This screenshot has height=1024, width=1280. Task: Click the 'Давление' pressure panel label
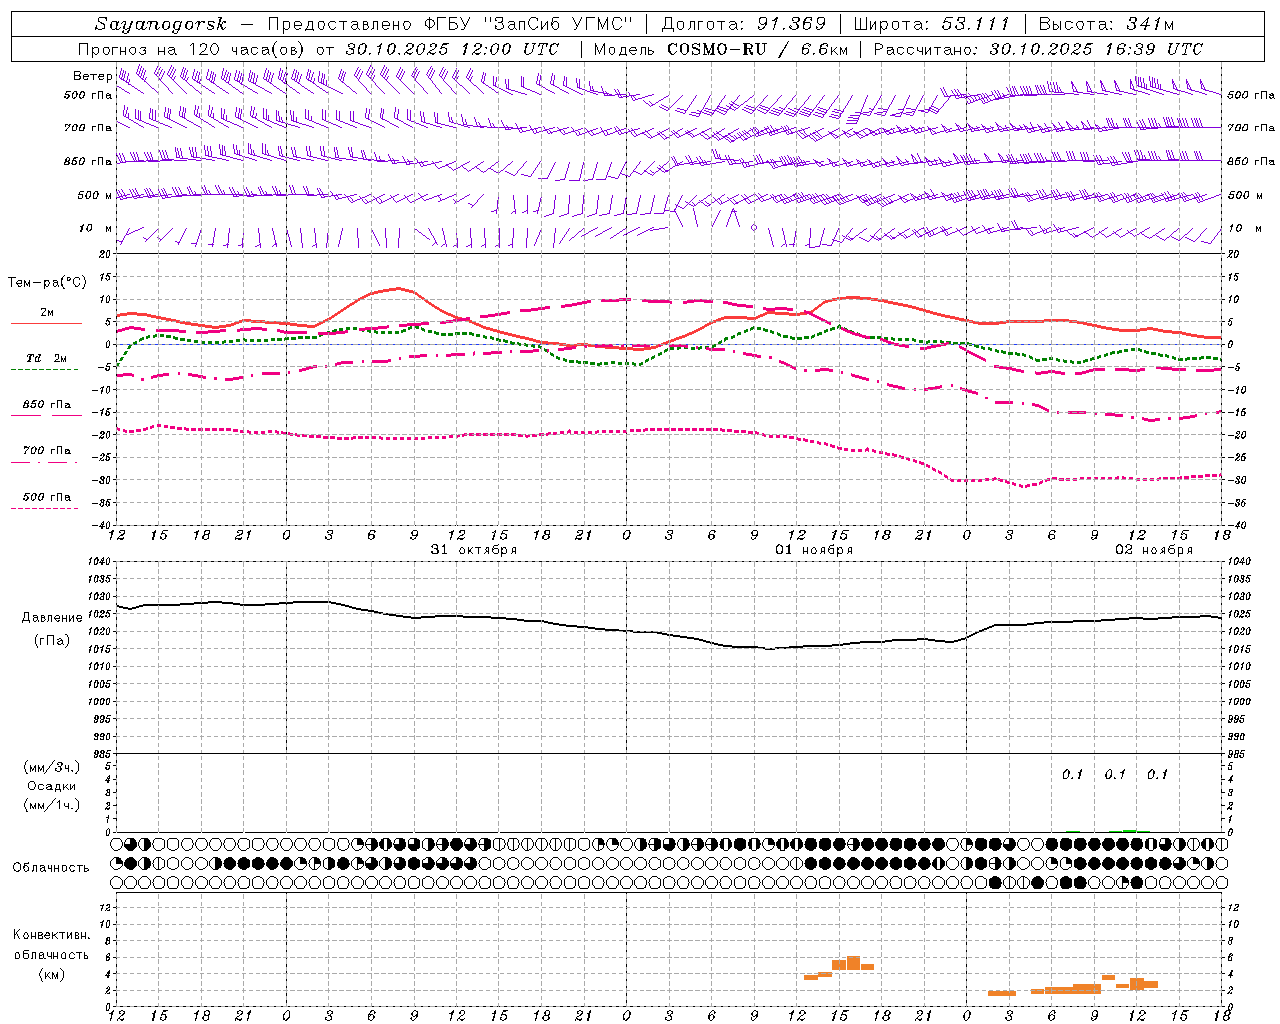click(x=52, y=618)
